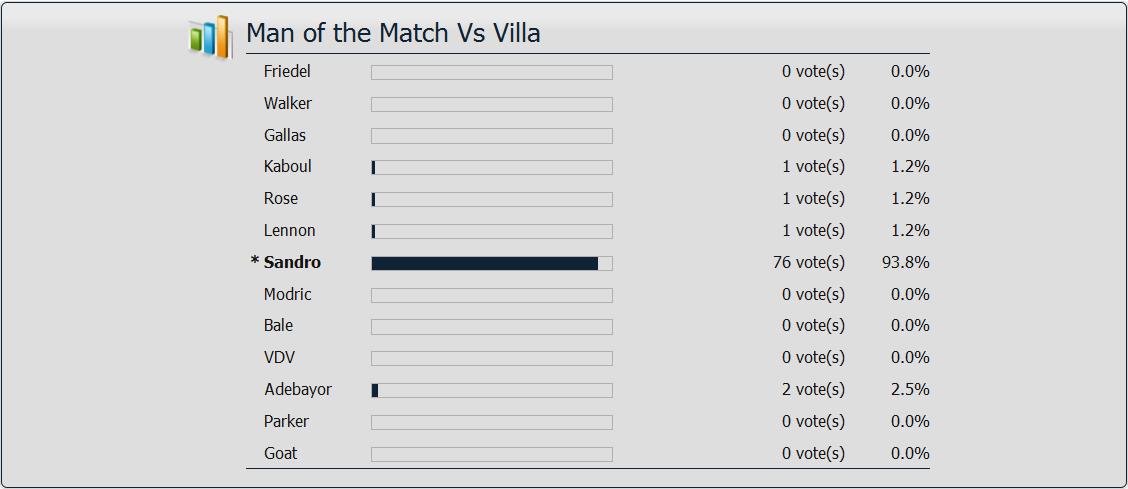Select the Friedel poll option
The width and height of the screenshot is (1128, 489).
pyautogui.click(x=287, y=72)
